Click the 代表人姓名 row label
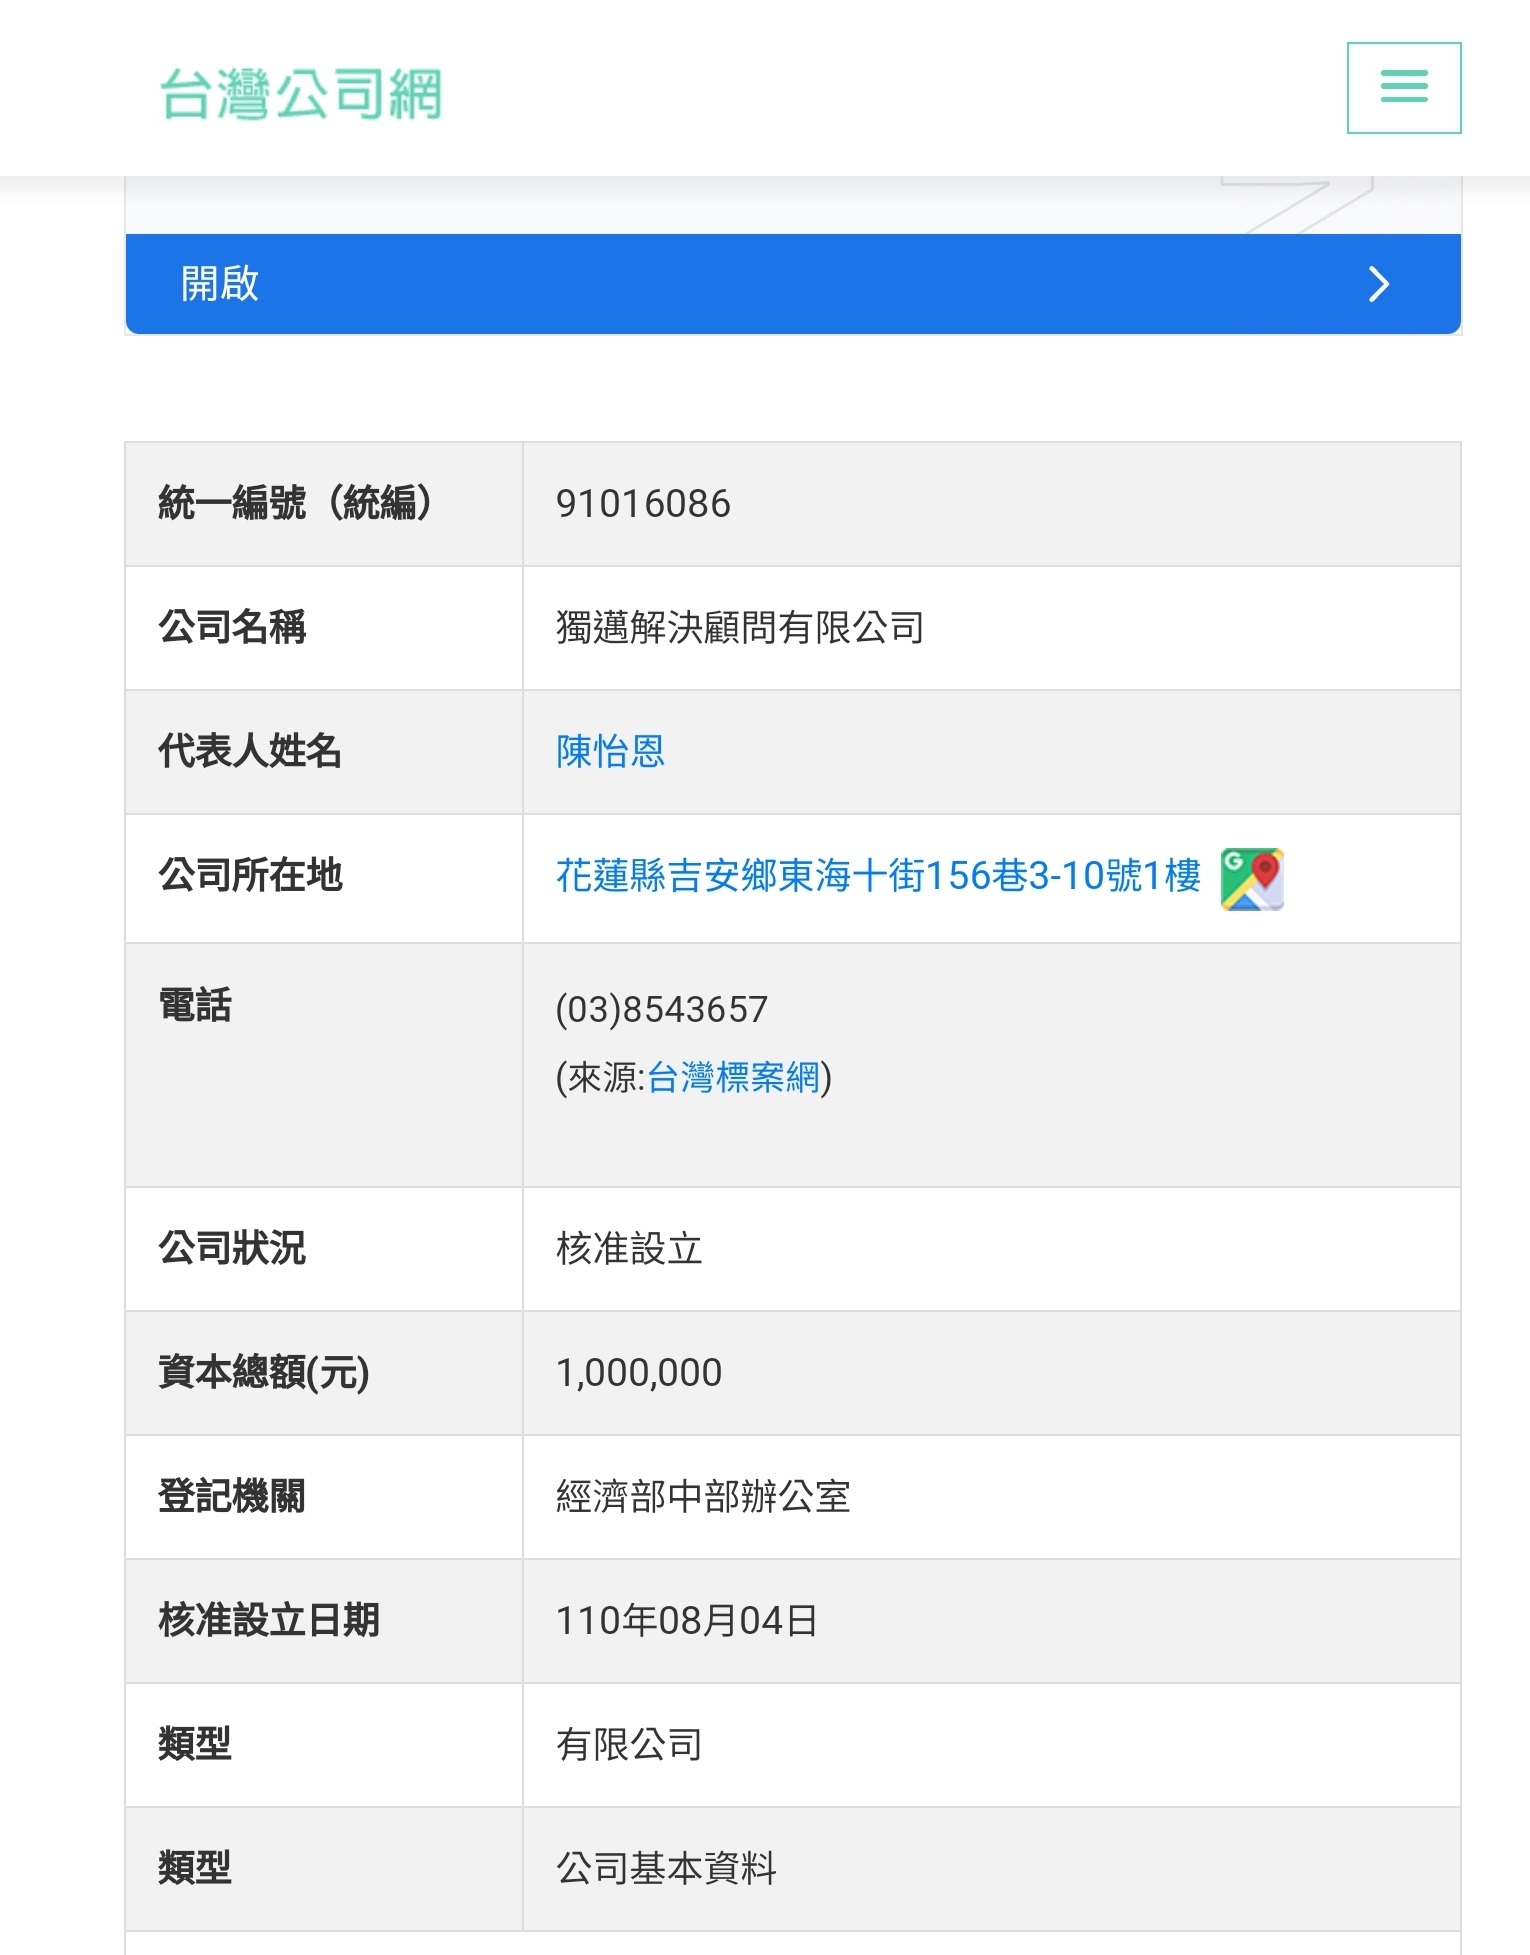This screenshot has width=1530, height=1955. [250, 751]
